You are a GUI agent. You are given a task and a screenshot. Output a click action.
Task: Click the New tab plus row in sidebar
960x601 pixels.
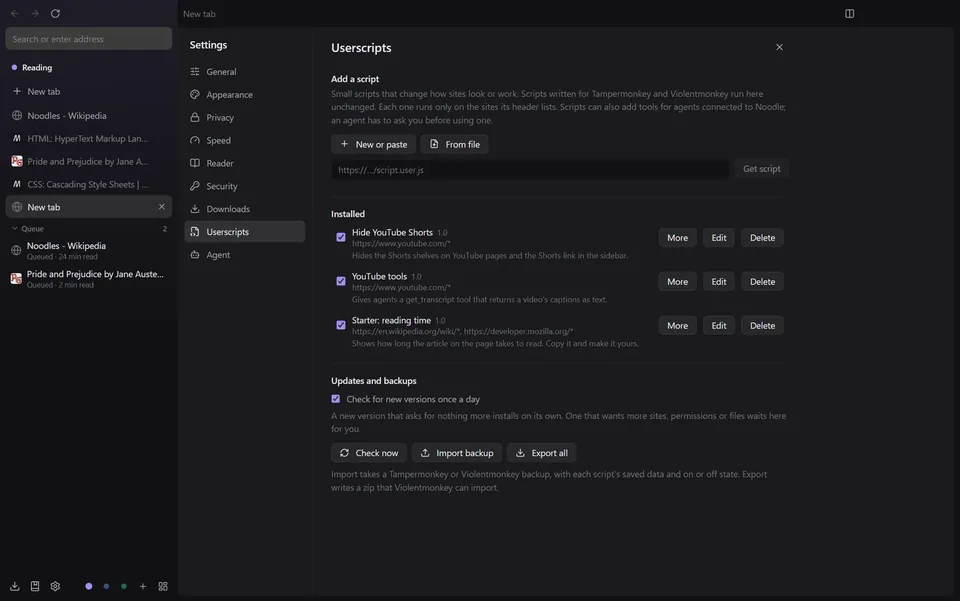[x=89, y=91]
